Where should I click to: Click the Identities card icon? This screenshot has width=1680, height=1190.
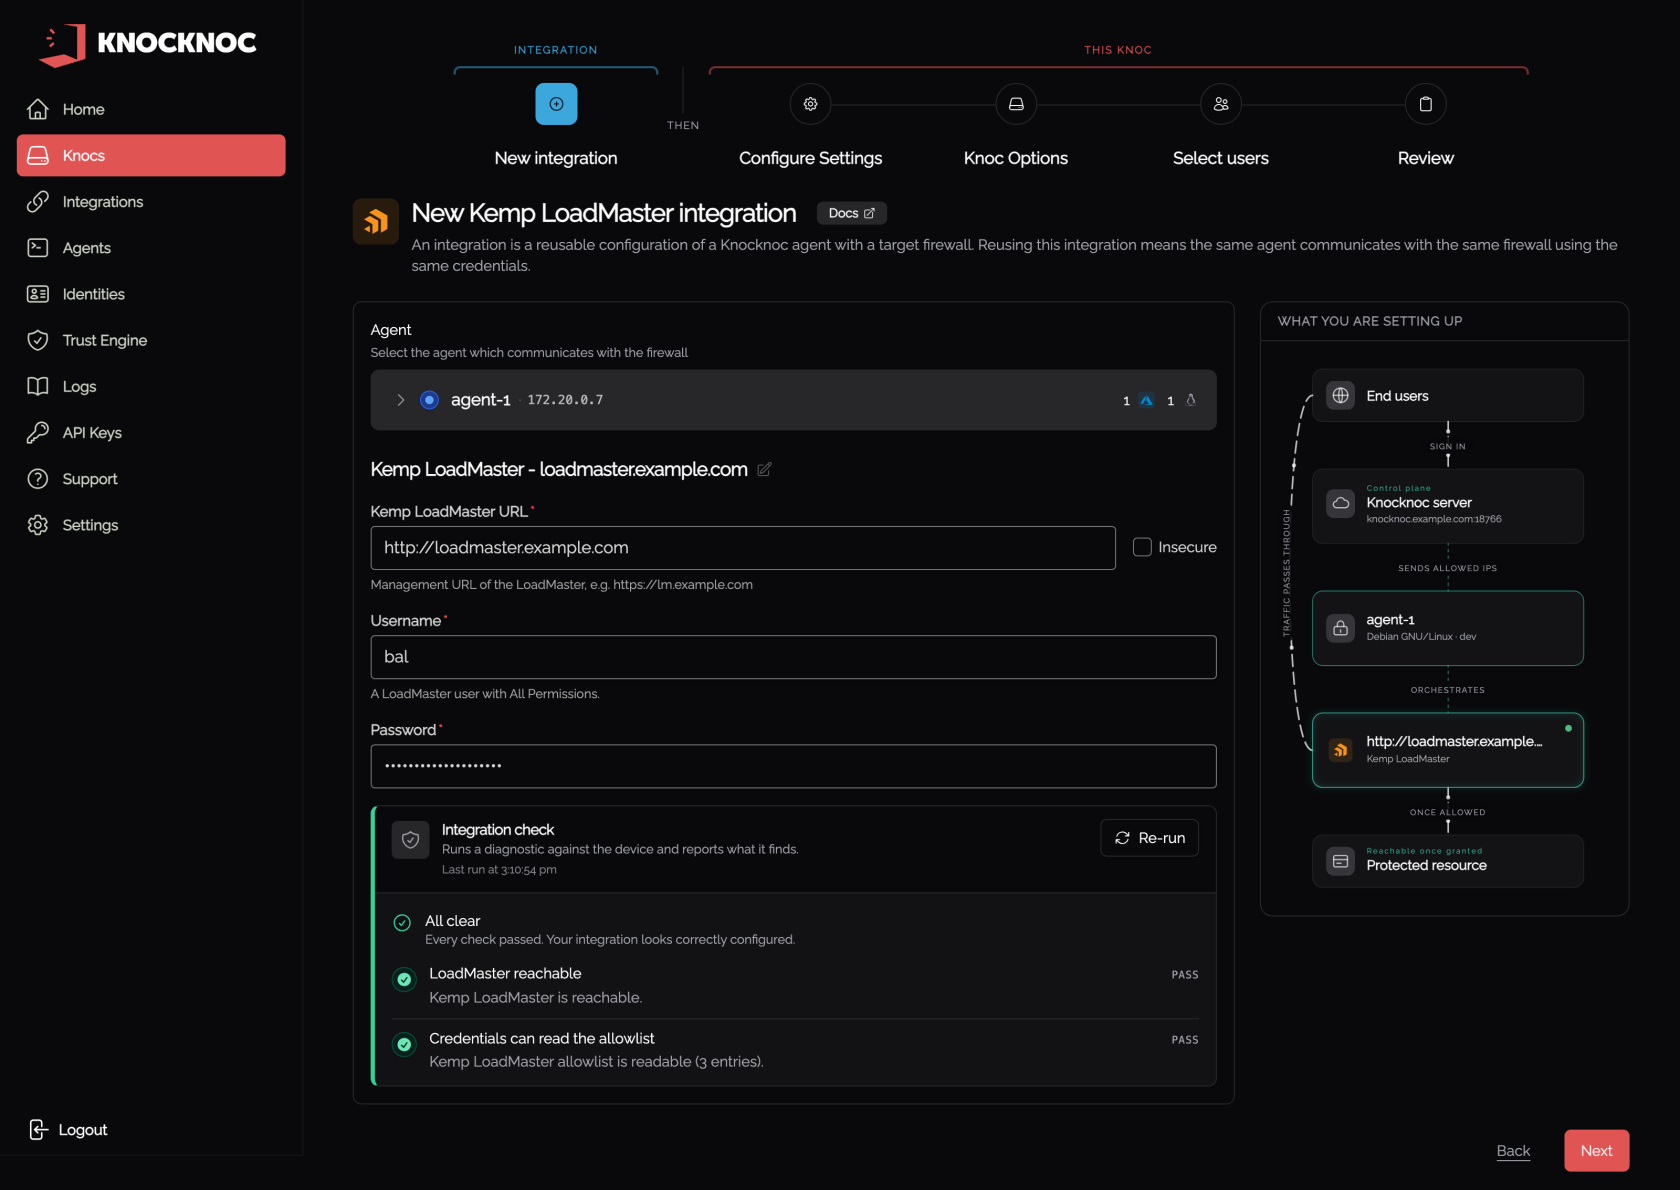pos(38,294)
